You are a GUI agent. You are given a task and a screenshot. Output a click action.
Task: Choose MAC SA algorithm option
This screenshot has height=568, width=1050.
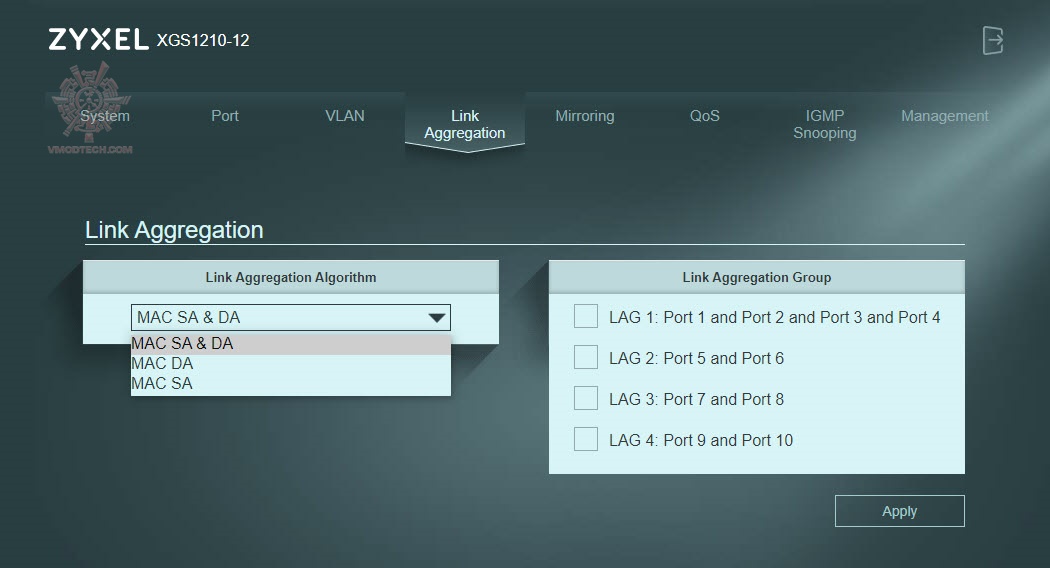162,383
